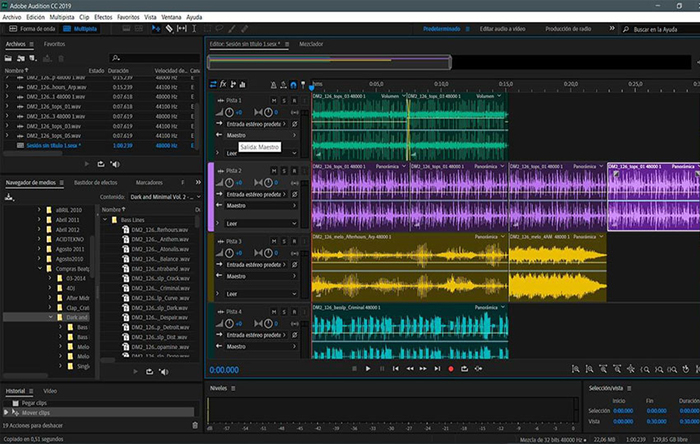Open Predeterminado workspace menu

click(467, 29)
